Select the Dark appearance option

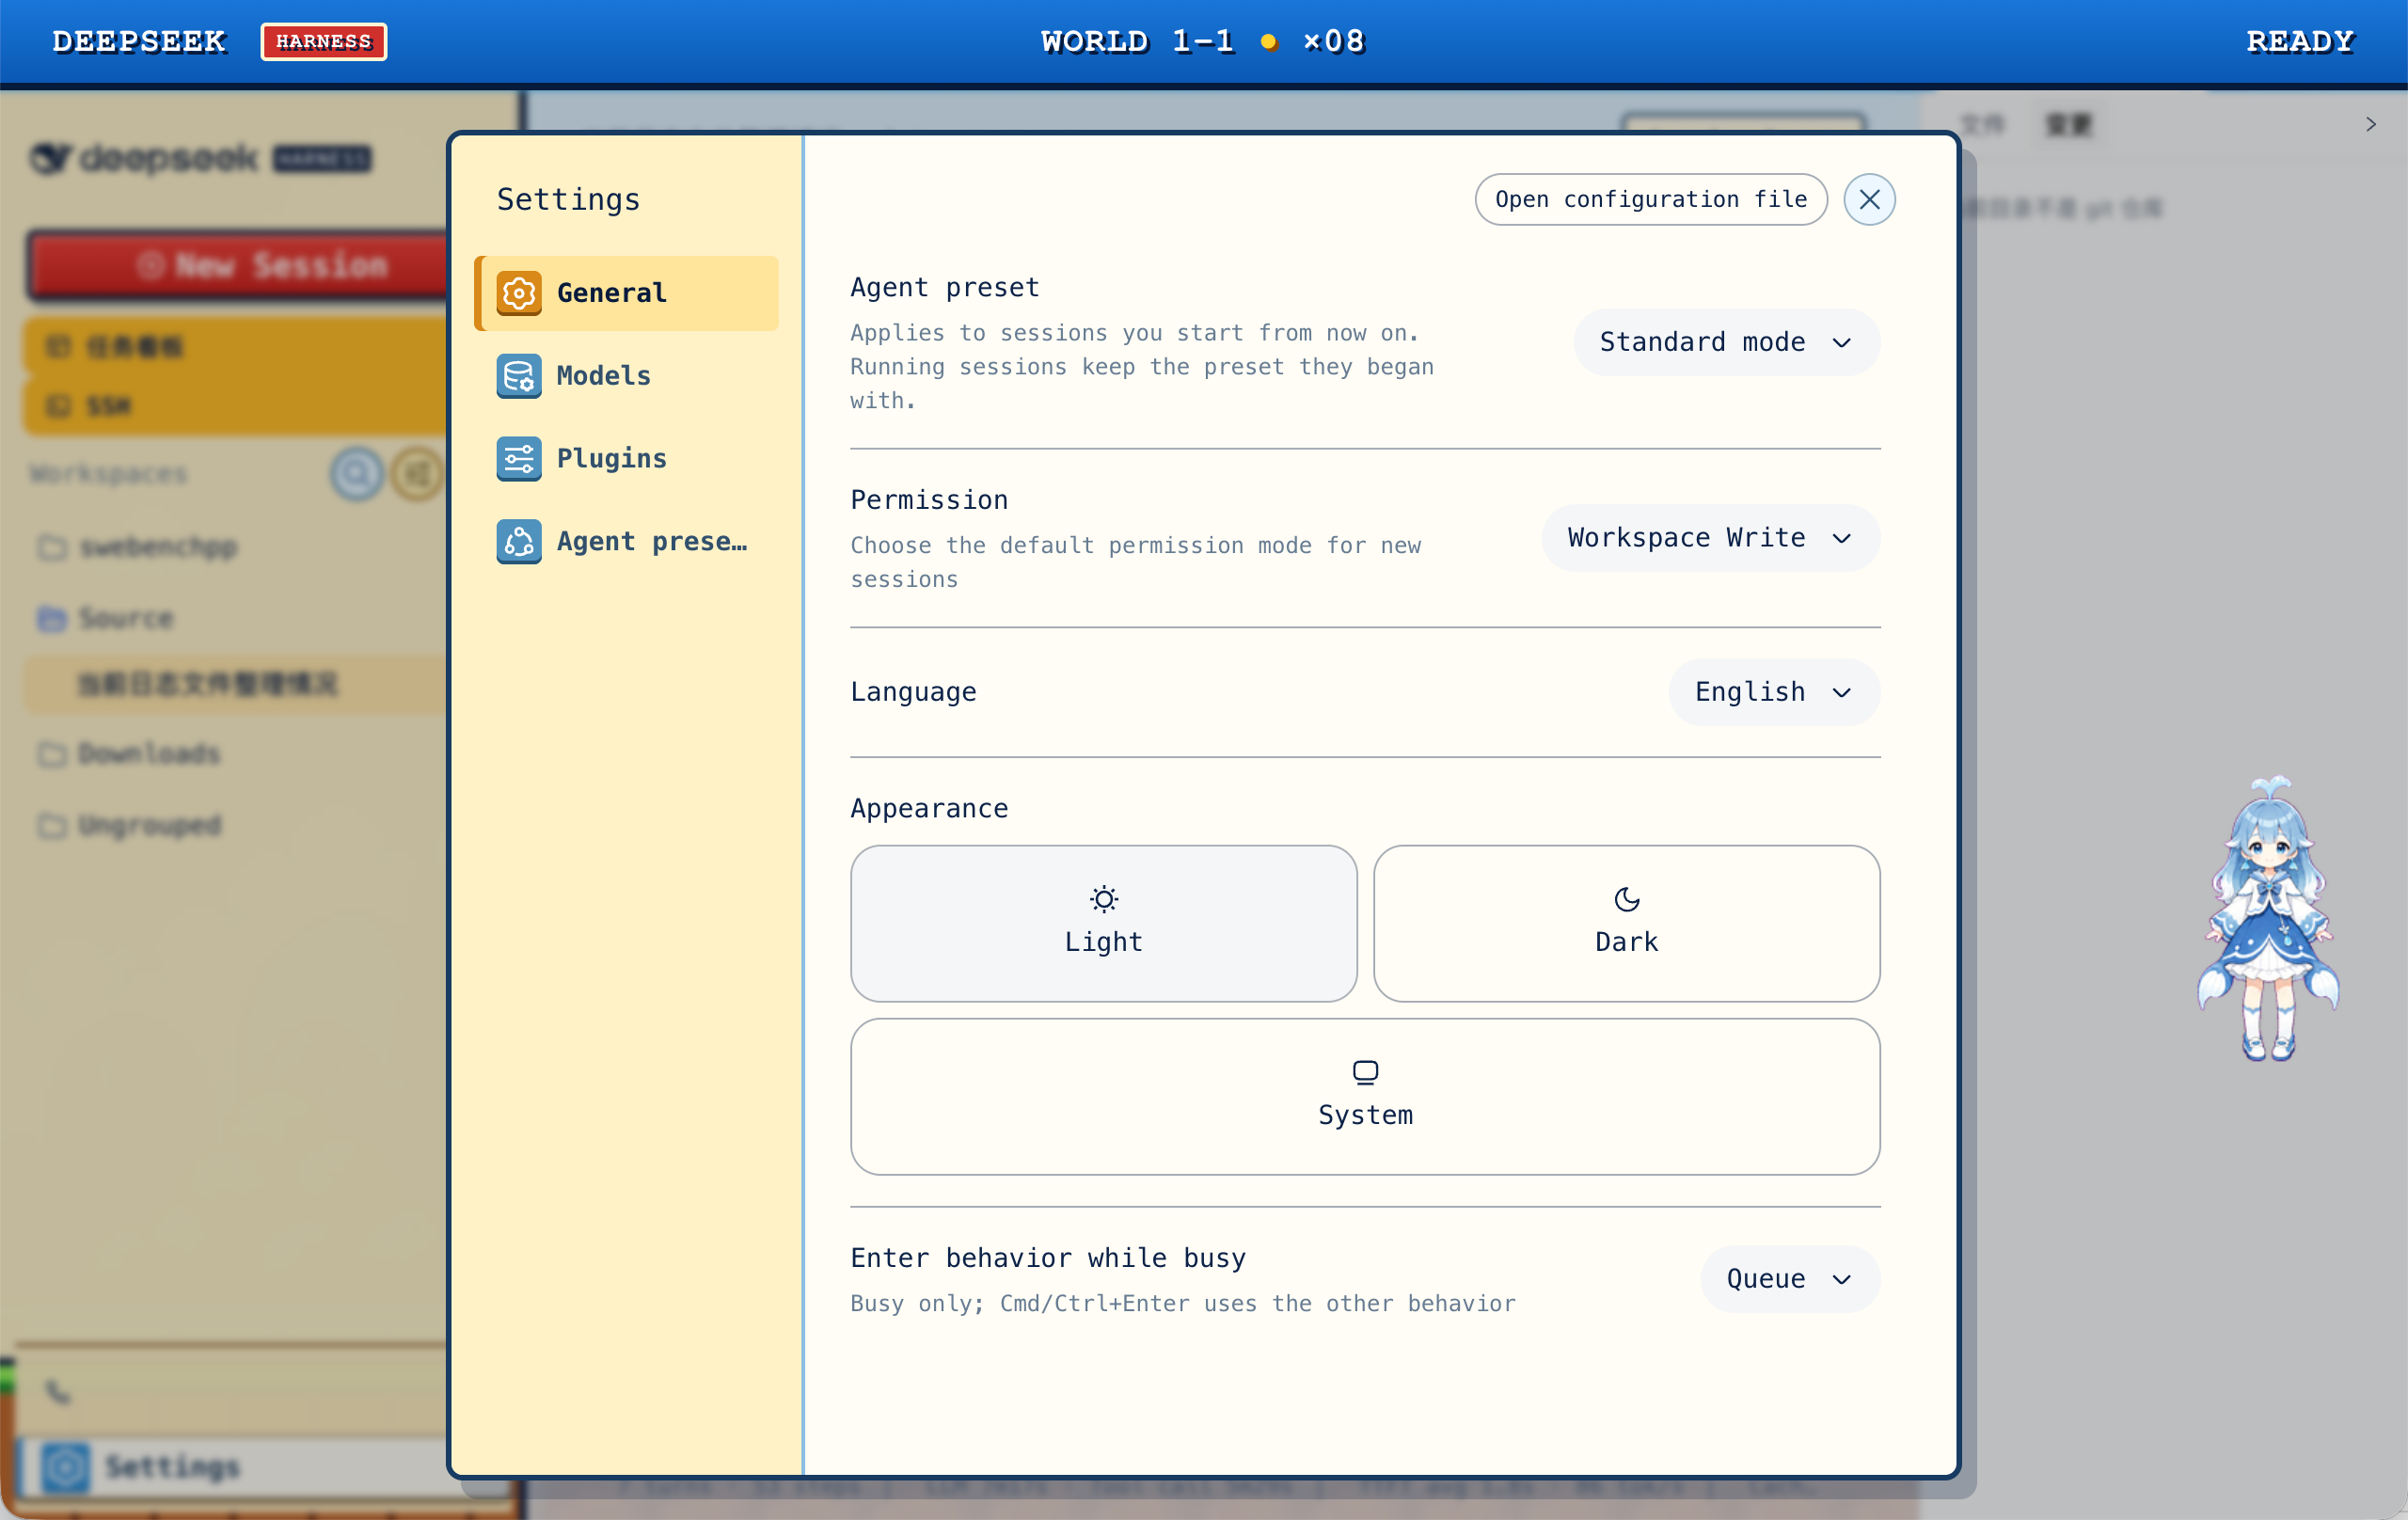click(1627, 923)
